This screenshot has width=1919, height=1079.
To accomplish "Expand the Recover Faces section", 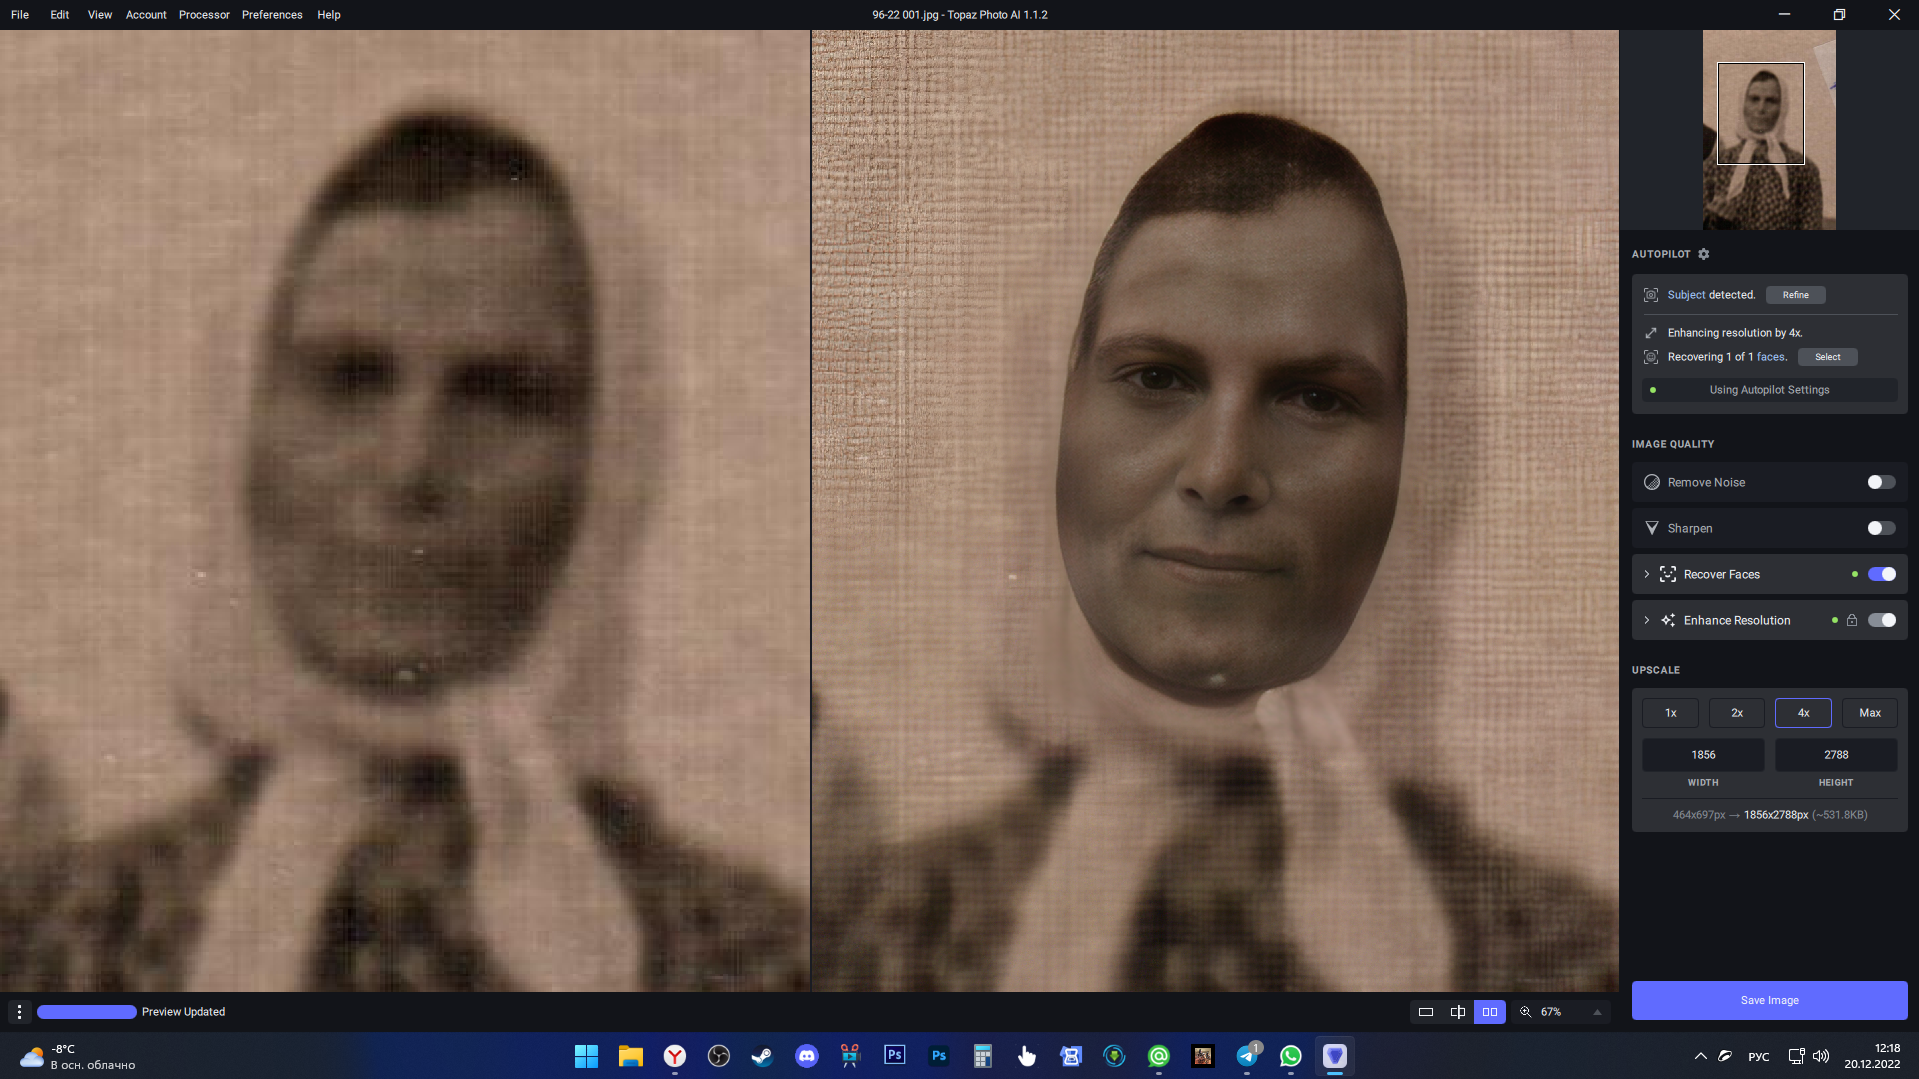I will tap(1647, 574).
